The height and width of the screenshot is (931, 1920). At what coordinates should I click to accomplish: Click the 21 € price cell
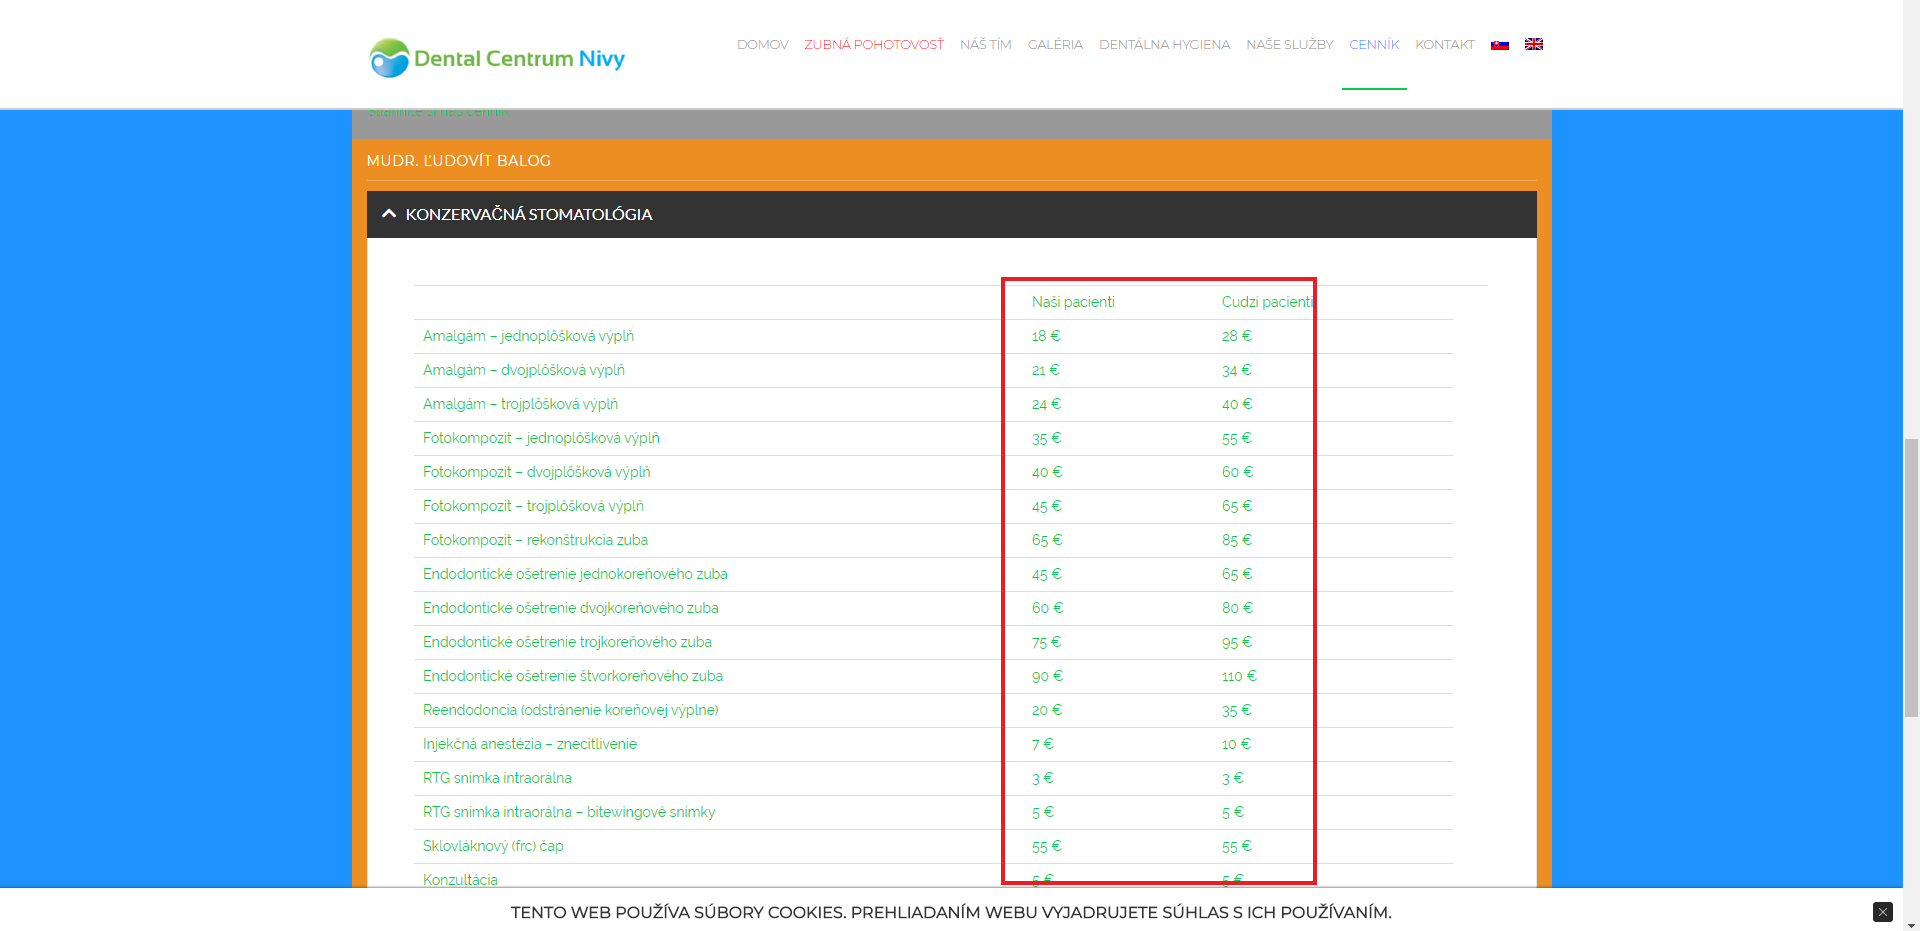click(1045, 370)
